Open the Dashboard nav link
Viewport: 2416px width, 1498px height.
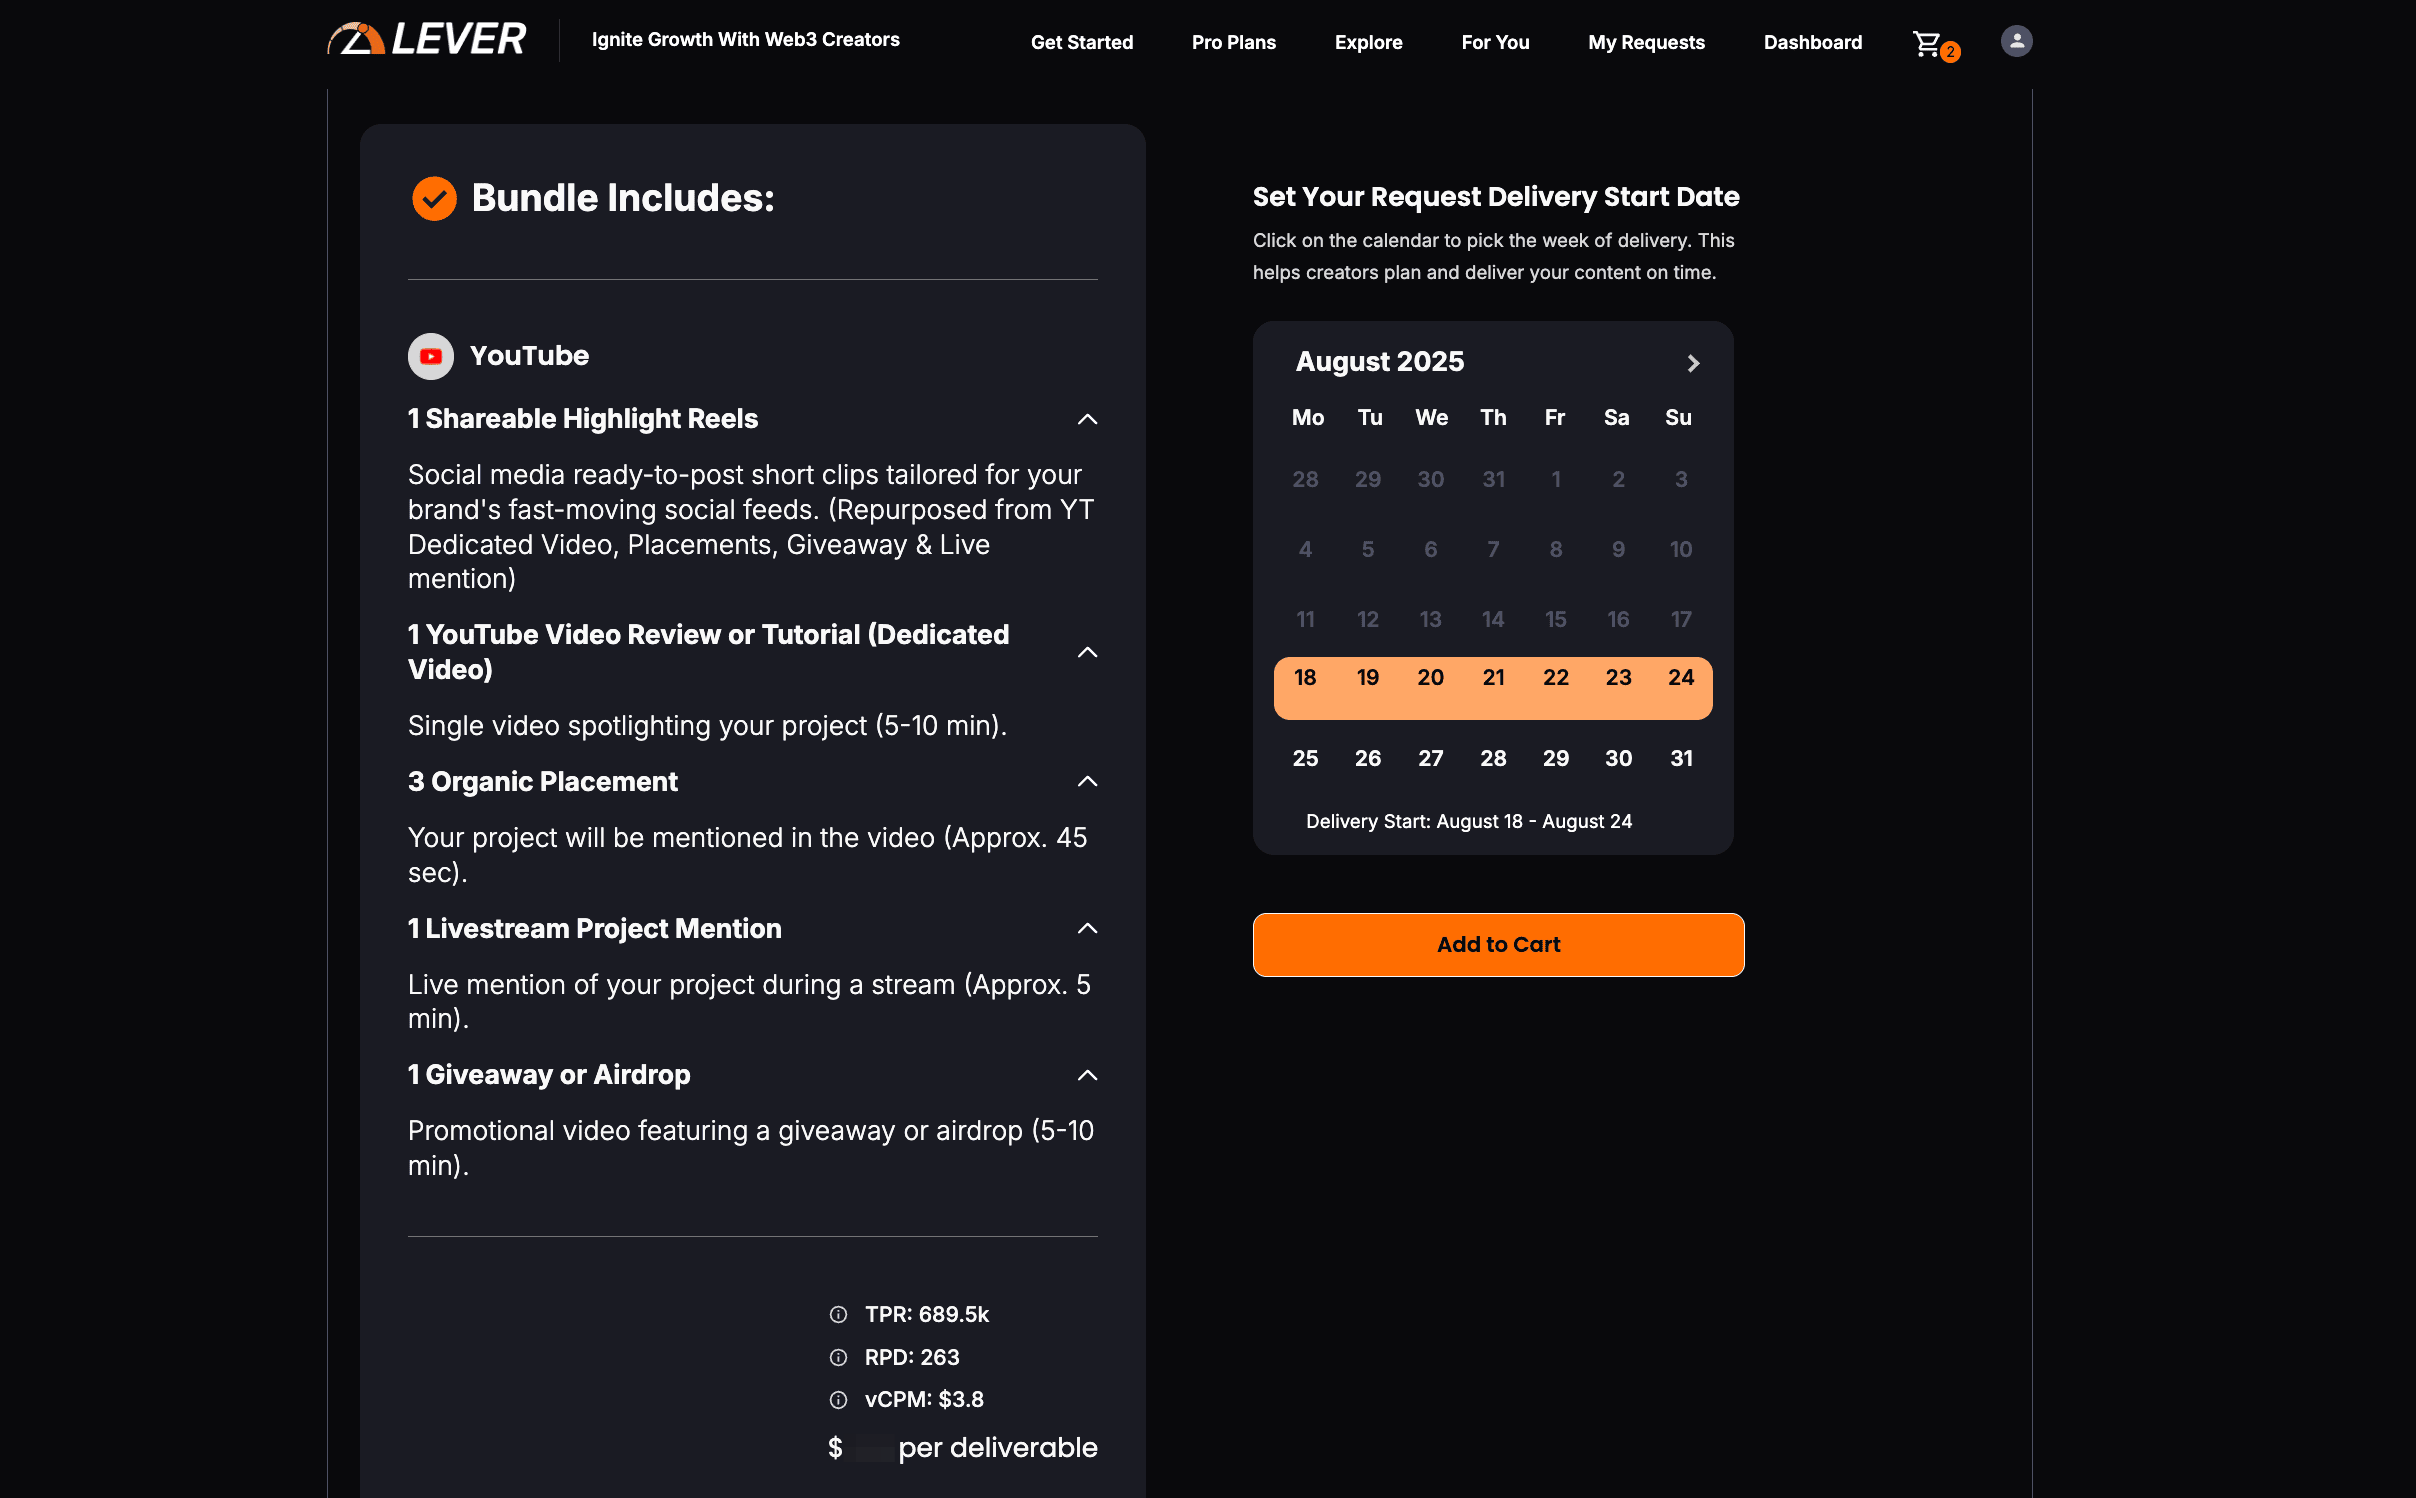coord(1812,42)
